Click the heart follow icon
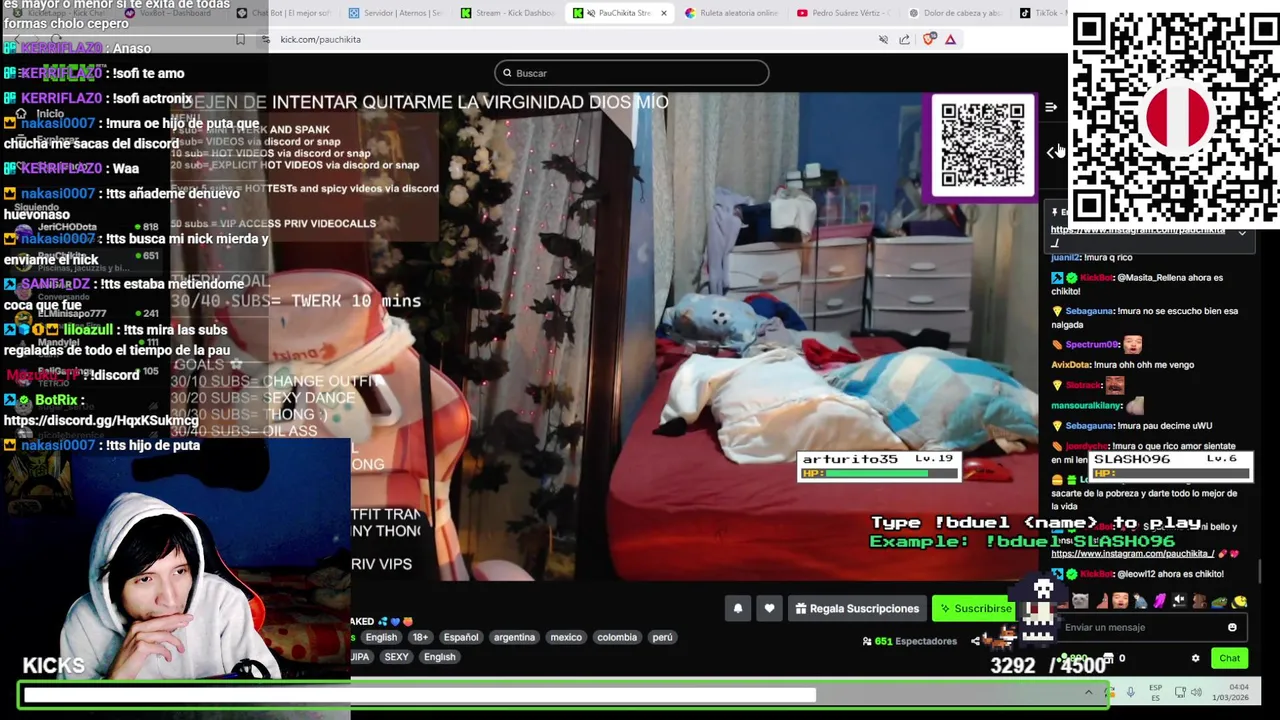This screenshot has height=720, width=1280. coord(769,608)
